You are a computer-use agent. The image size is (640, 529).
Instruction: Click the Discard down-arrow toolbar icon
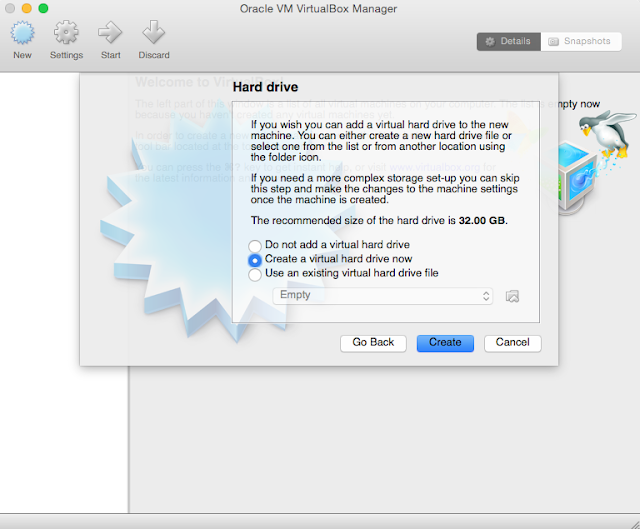(153, 33)
